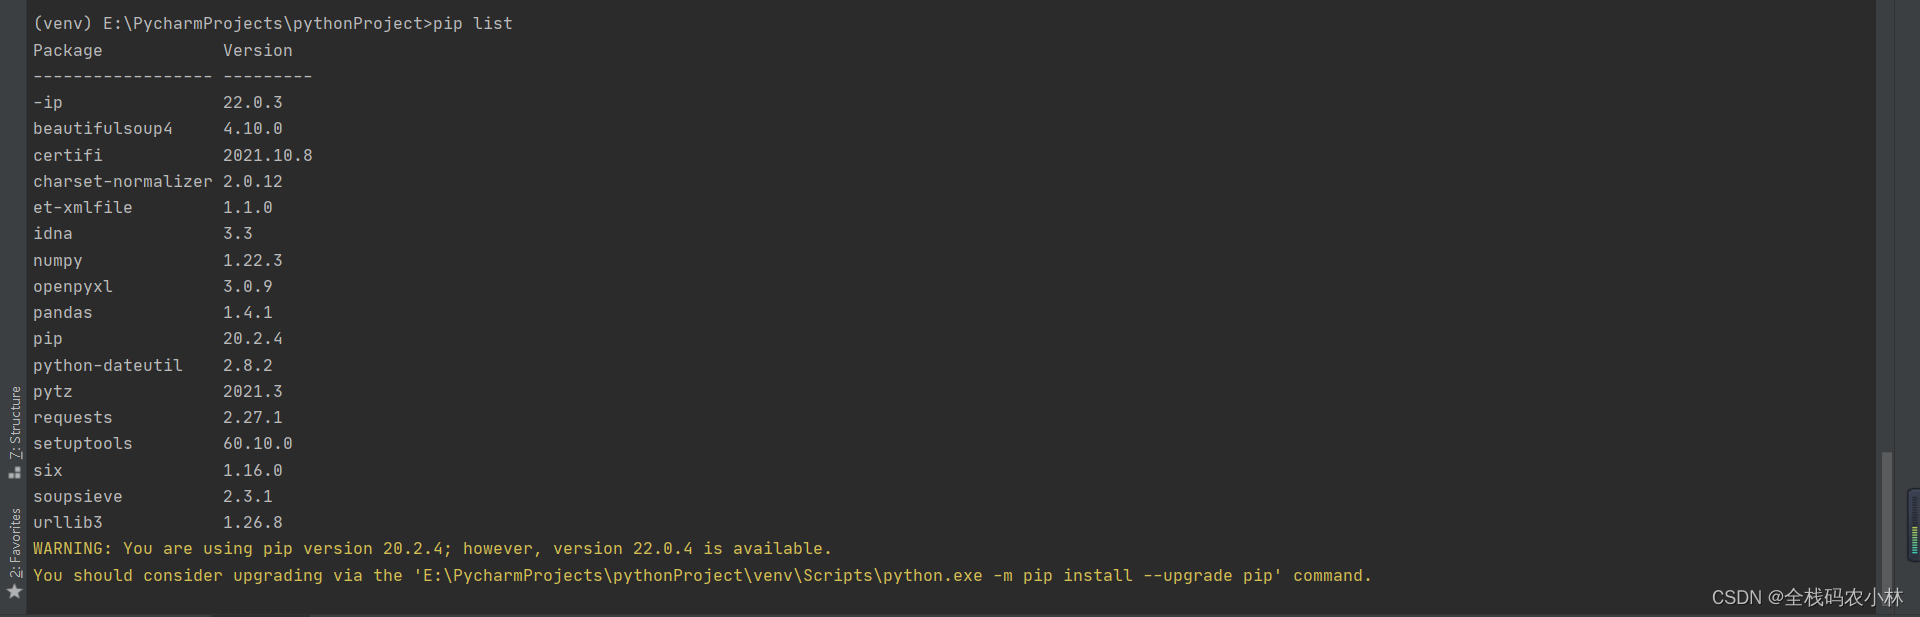Click the openpyxl package name

click(73, 286)
